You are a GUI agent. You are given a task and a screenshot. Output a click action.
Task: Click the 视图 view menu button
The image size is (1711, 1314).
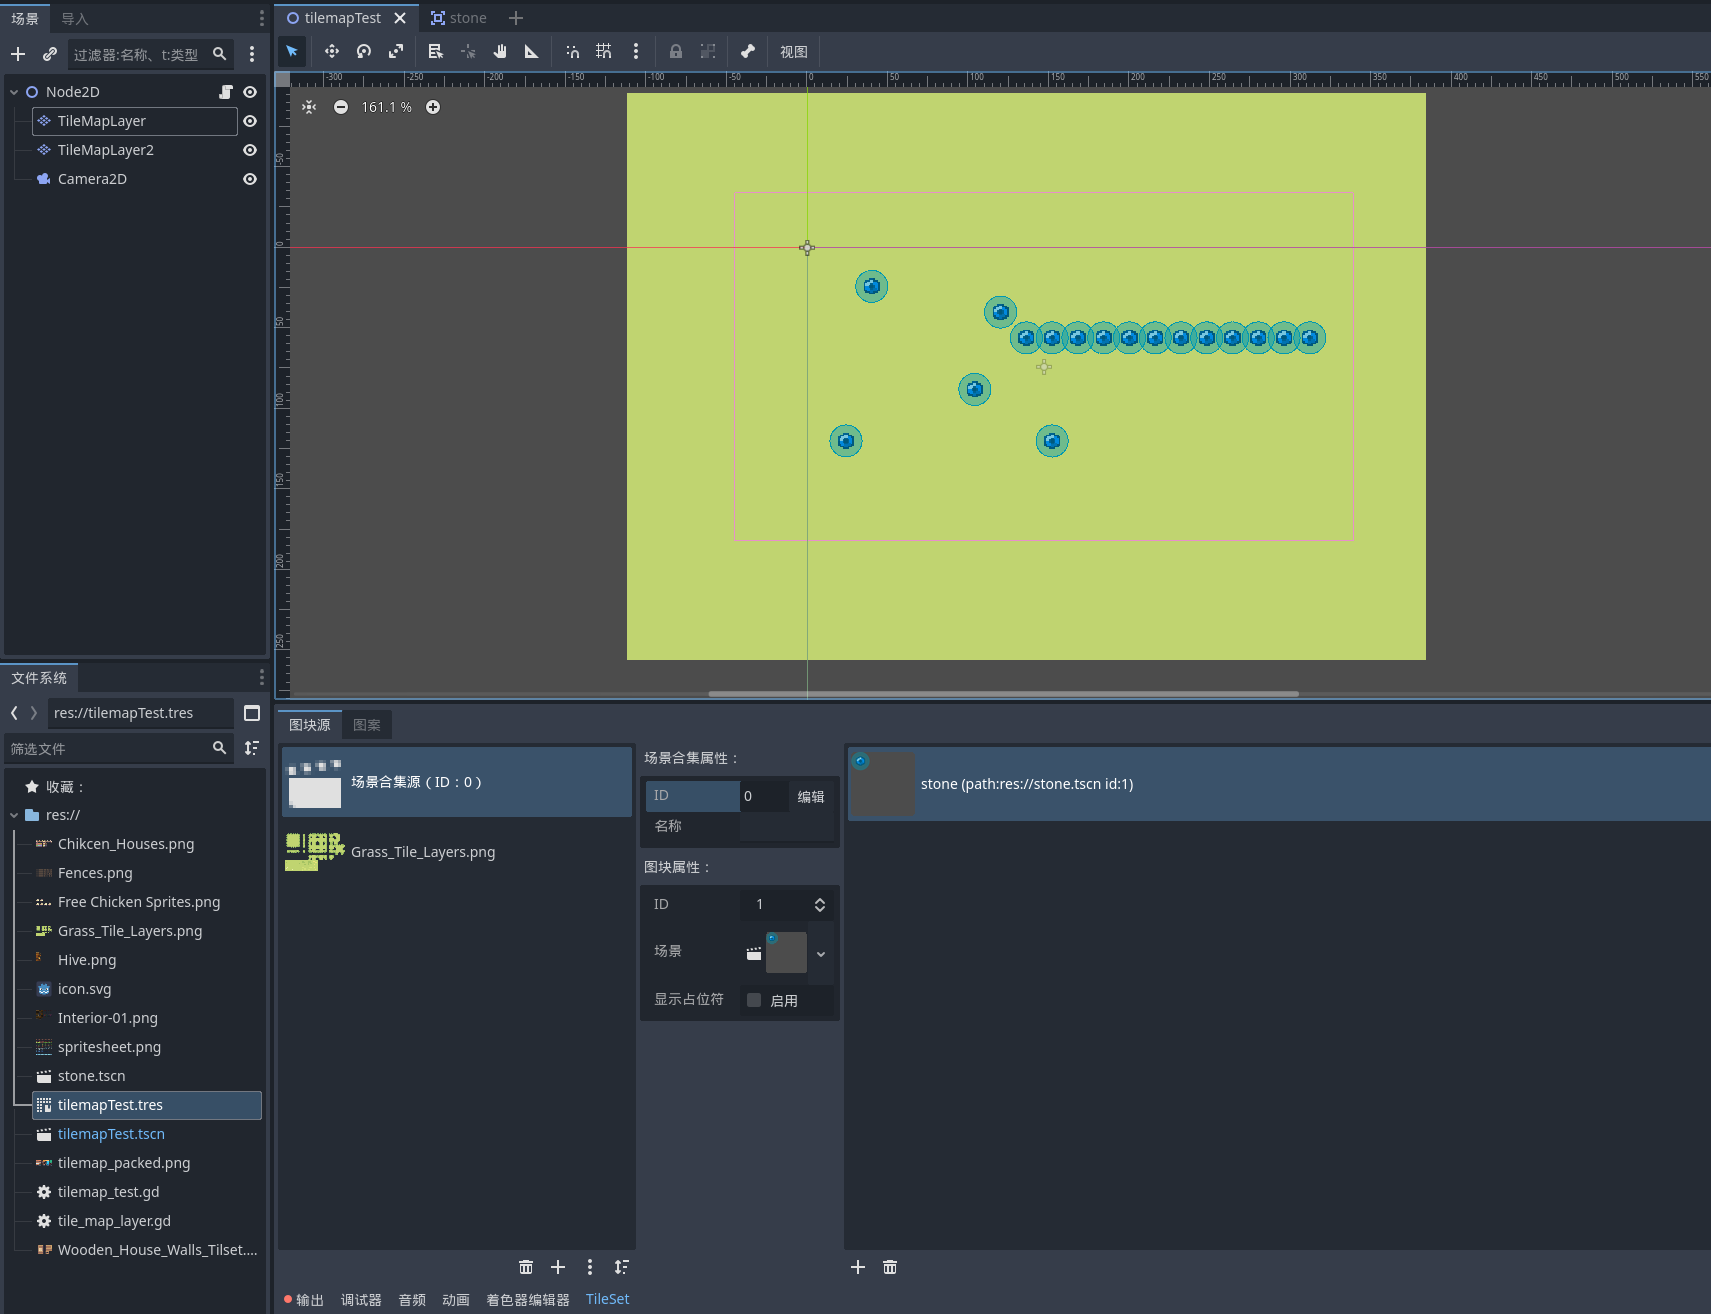[793, 51]
